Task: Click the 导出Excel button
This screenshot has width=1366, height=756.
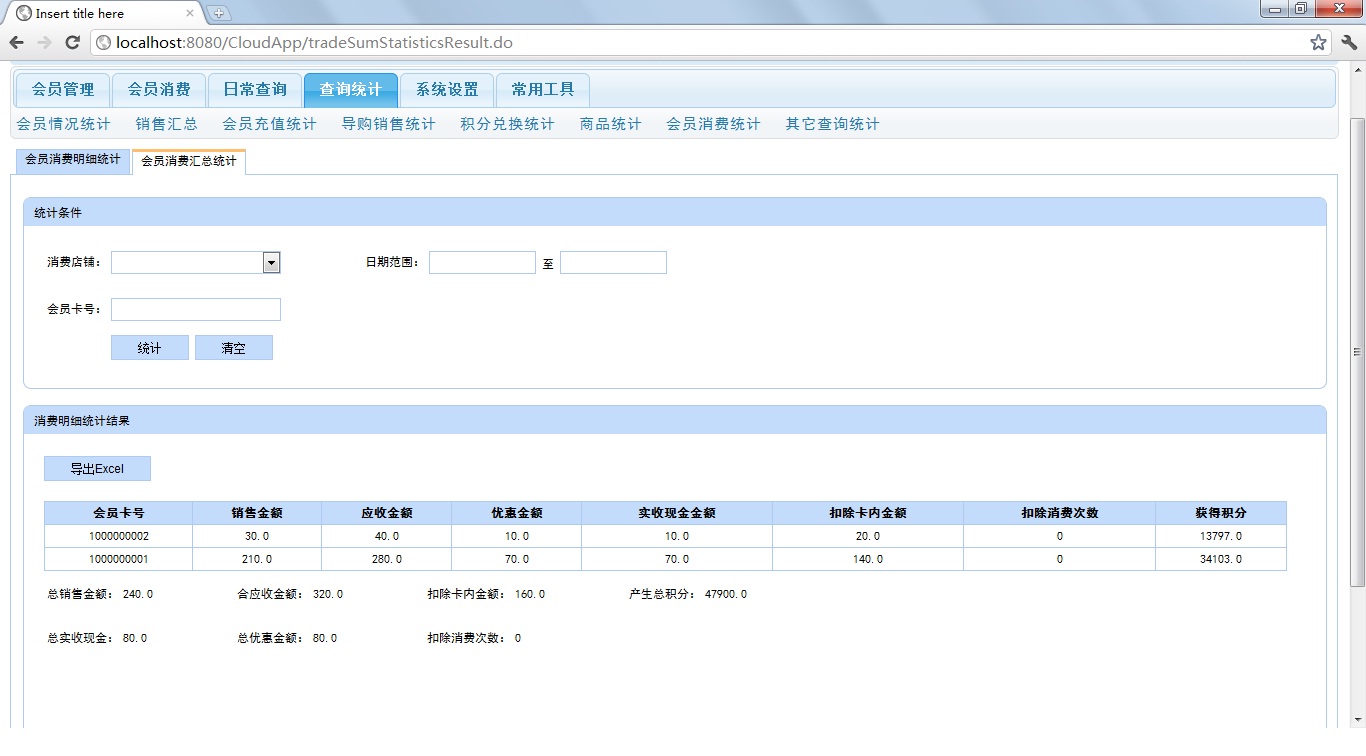Action: tap(97, 469)
